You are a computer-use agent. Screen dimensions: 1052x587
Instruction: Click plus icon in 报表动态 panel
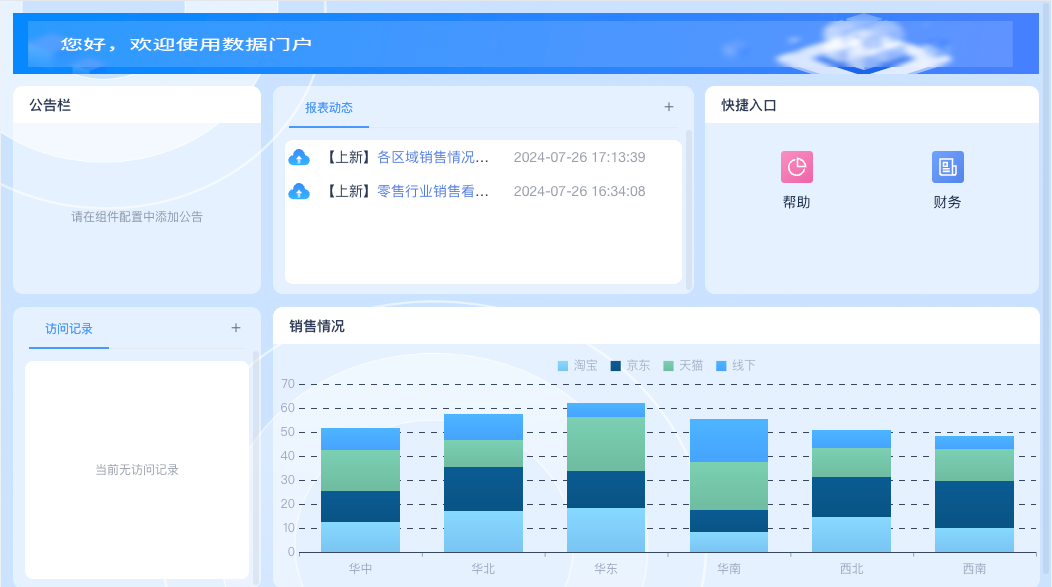pos(669,107)
